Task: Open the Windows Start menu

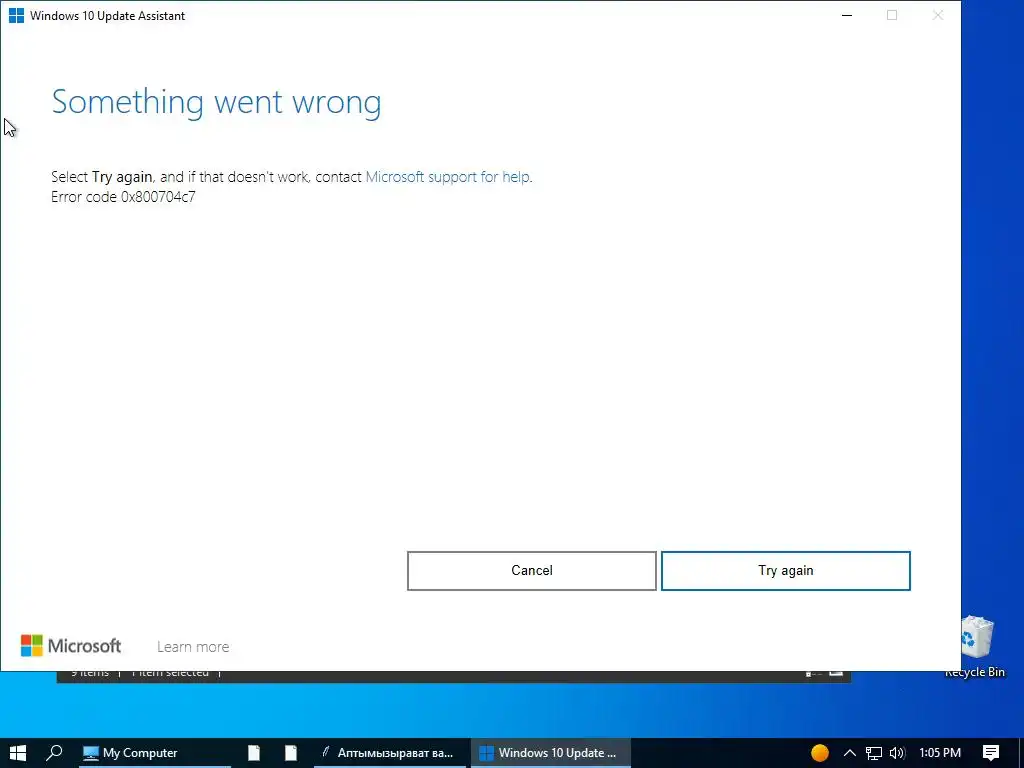Action: [18, 753]
